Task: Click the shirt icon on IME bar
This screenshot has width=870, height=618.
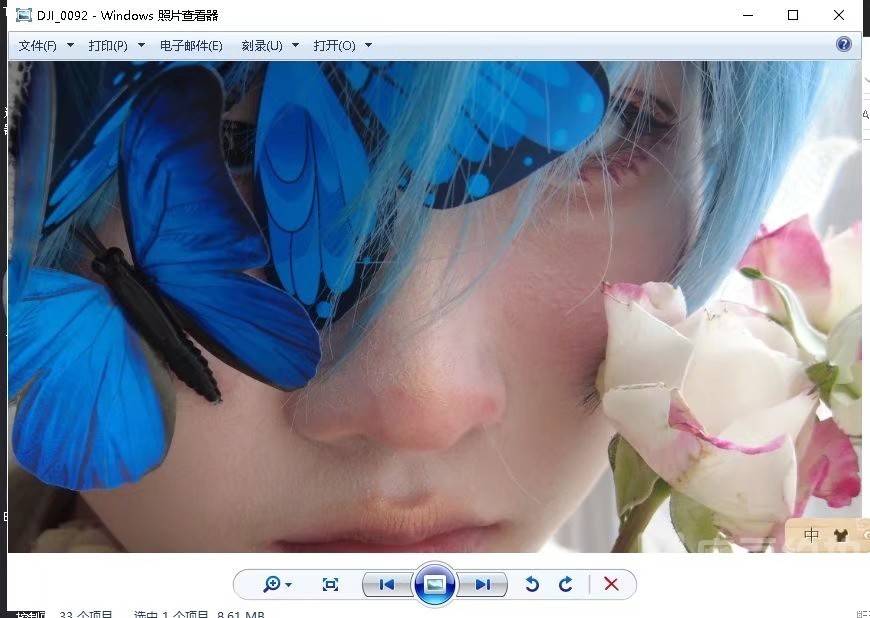Action: click(841, 535)
